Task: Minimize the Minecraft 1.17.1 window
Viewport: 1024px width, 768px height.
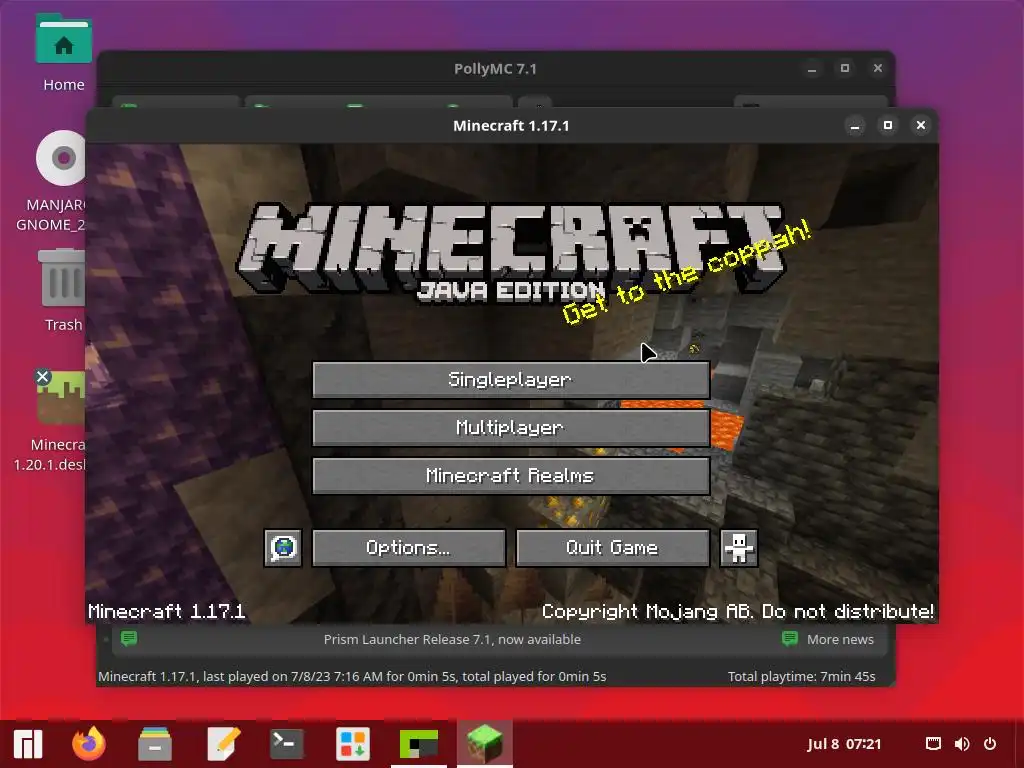Action: (x=855, y=125)
